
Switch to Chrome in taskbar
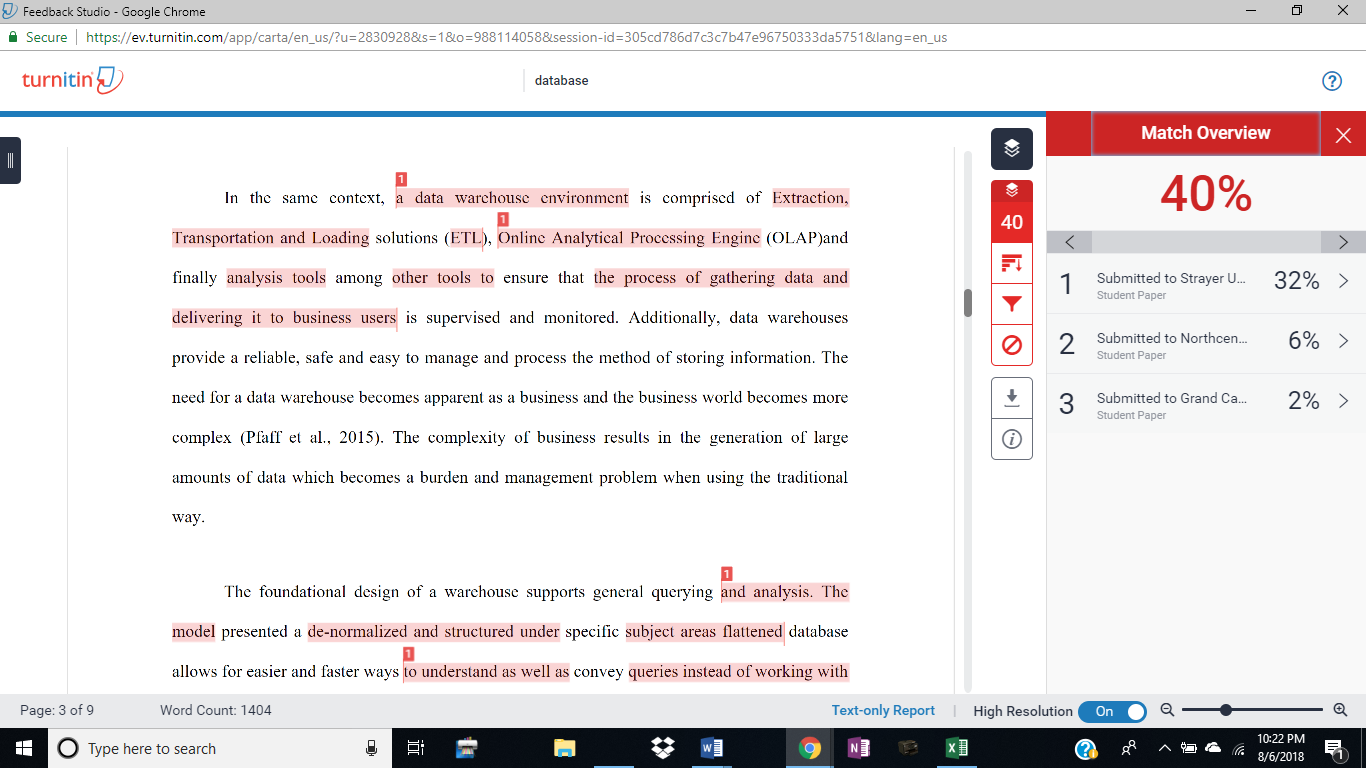(x=810, y=748)
